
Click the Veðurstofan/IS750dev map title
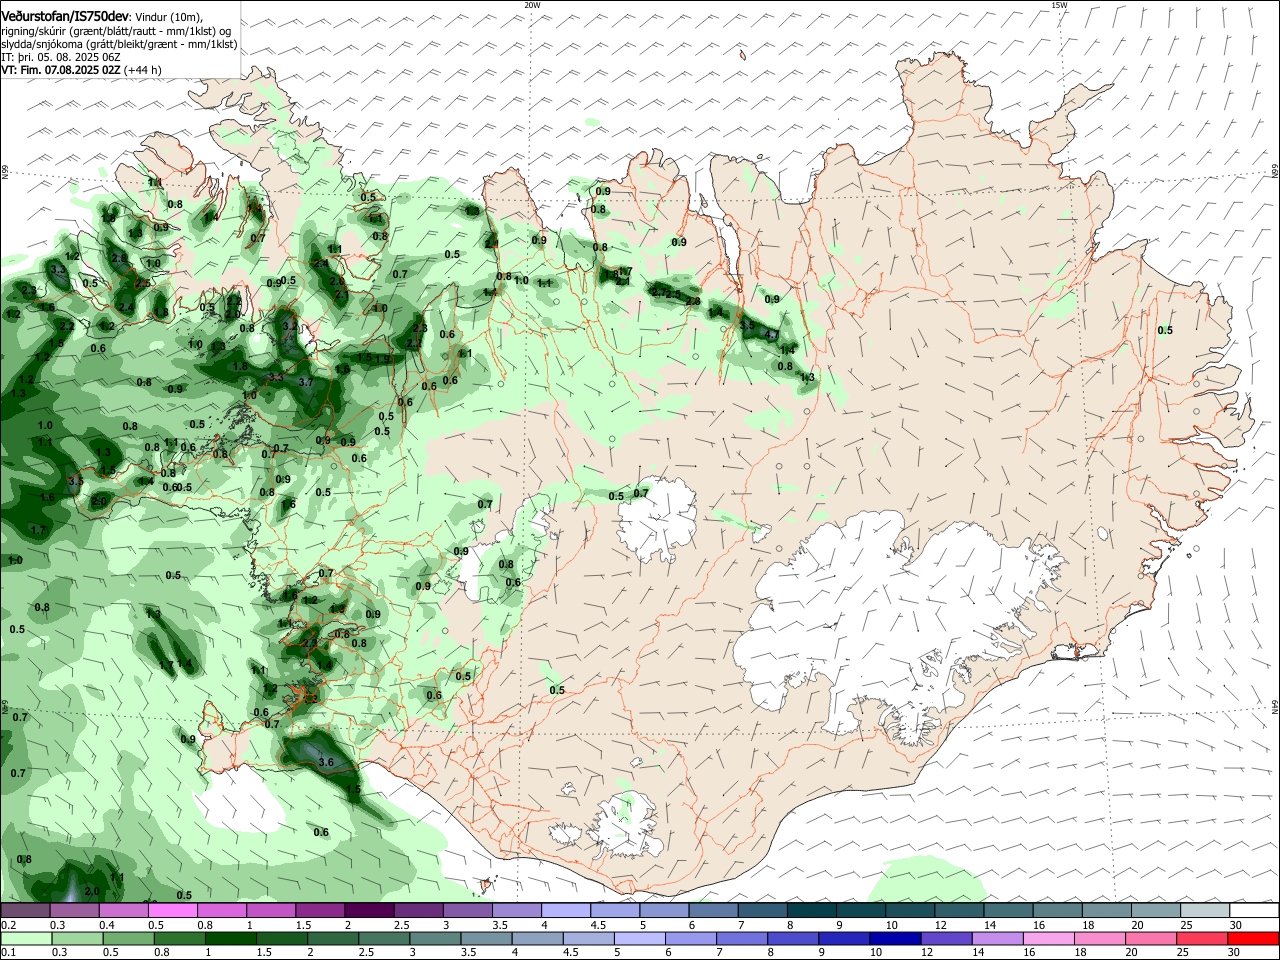(x=65, y=17)
